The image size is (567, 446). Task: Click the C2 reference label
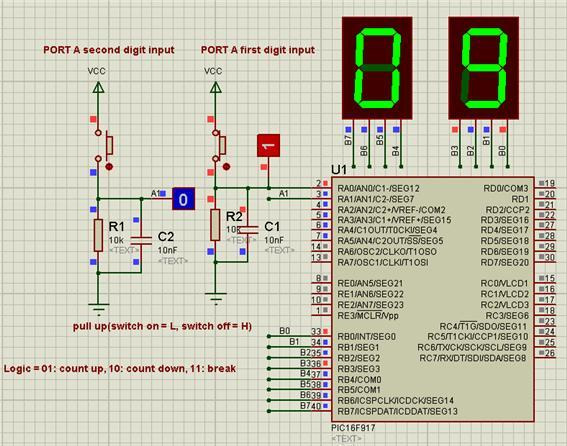(166, 237)
